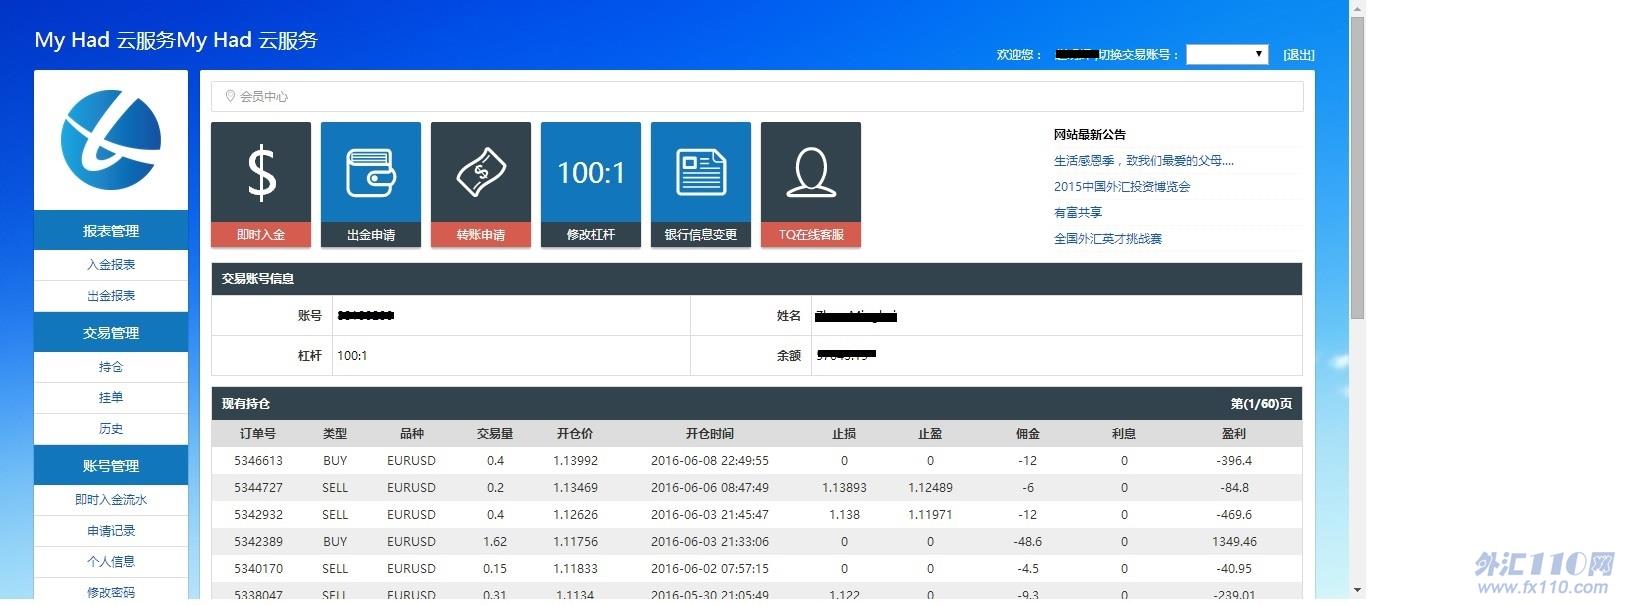Open the TQ在线客服 person tile
Image resolution: width=1636 pixels, height=605 pixels.
pyautogui.click(x=811, y=184)
